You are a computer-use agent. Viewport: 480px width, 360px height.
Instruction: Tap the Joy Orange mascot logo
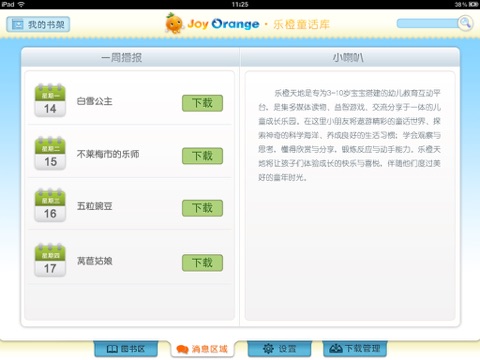coord(174,23)
